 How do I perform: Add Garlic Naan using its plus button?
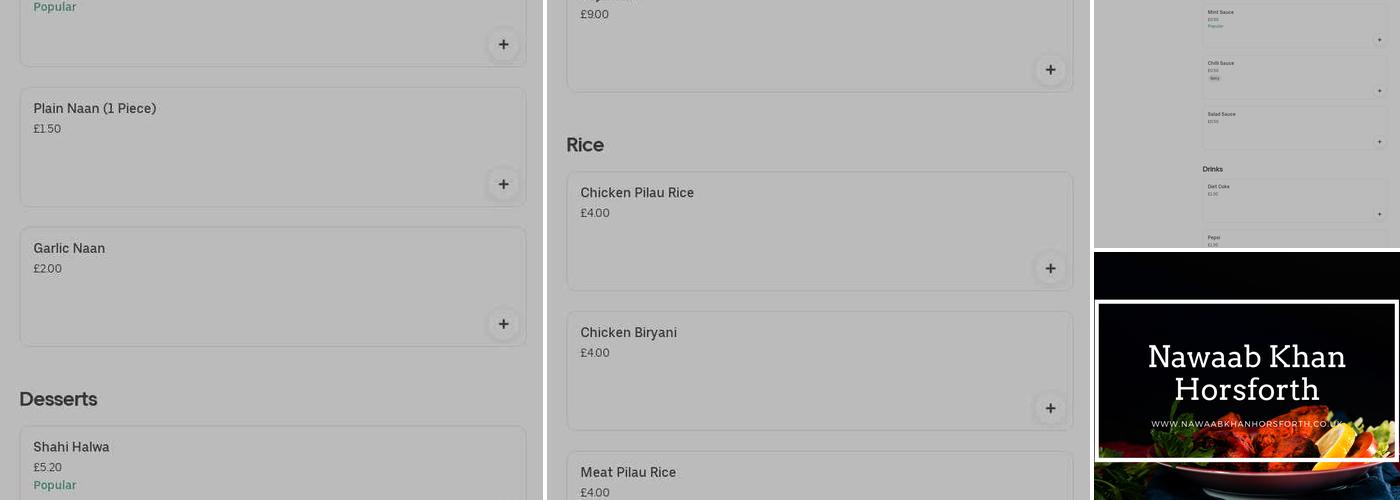click(x=503, y=324)
